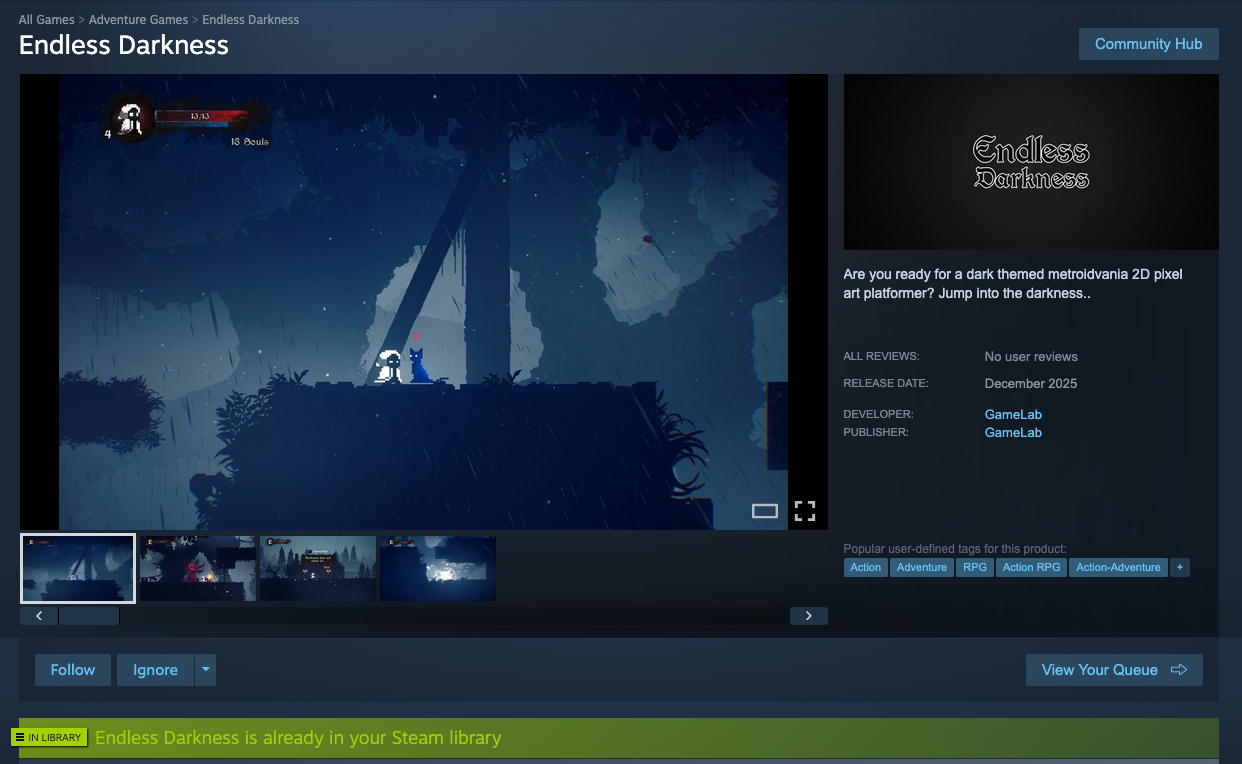The height and width of the screenshot is (764, 1242).
Task: Click View Your Queue button
Action: click(x=1114, y=670)
